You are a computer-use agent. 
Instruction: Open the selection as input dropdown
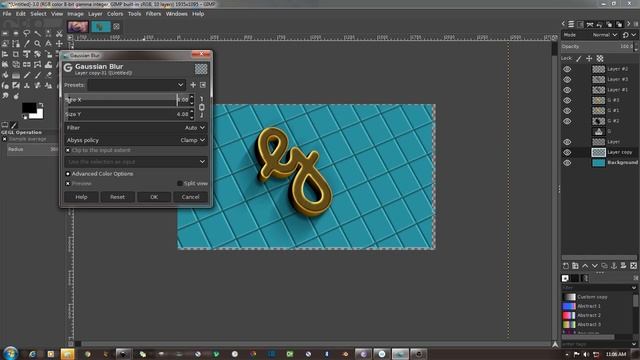[136, 162]
